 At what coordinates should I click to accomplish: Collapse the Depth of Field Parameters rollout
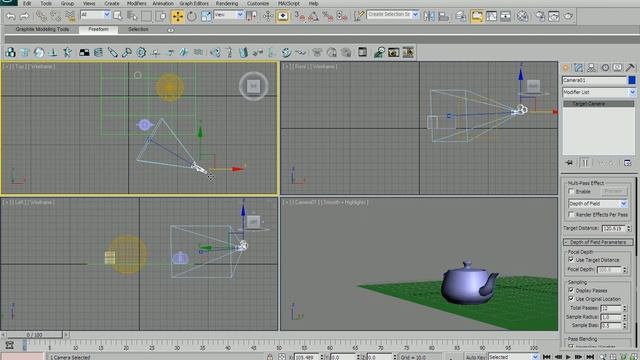point(598,242)
